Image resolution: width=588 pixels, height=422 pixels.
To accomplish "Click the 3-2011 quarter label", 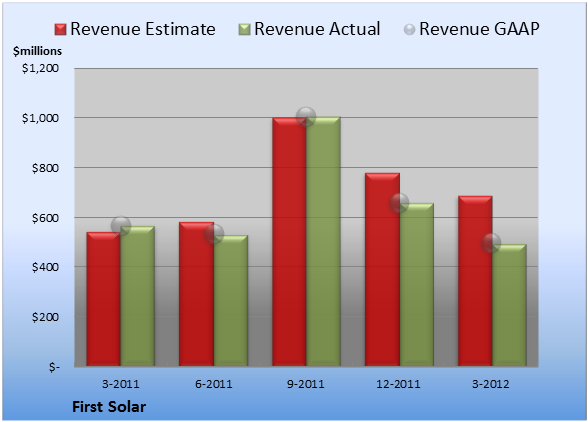I will (x=121, y=384).
